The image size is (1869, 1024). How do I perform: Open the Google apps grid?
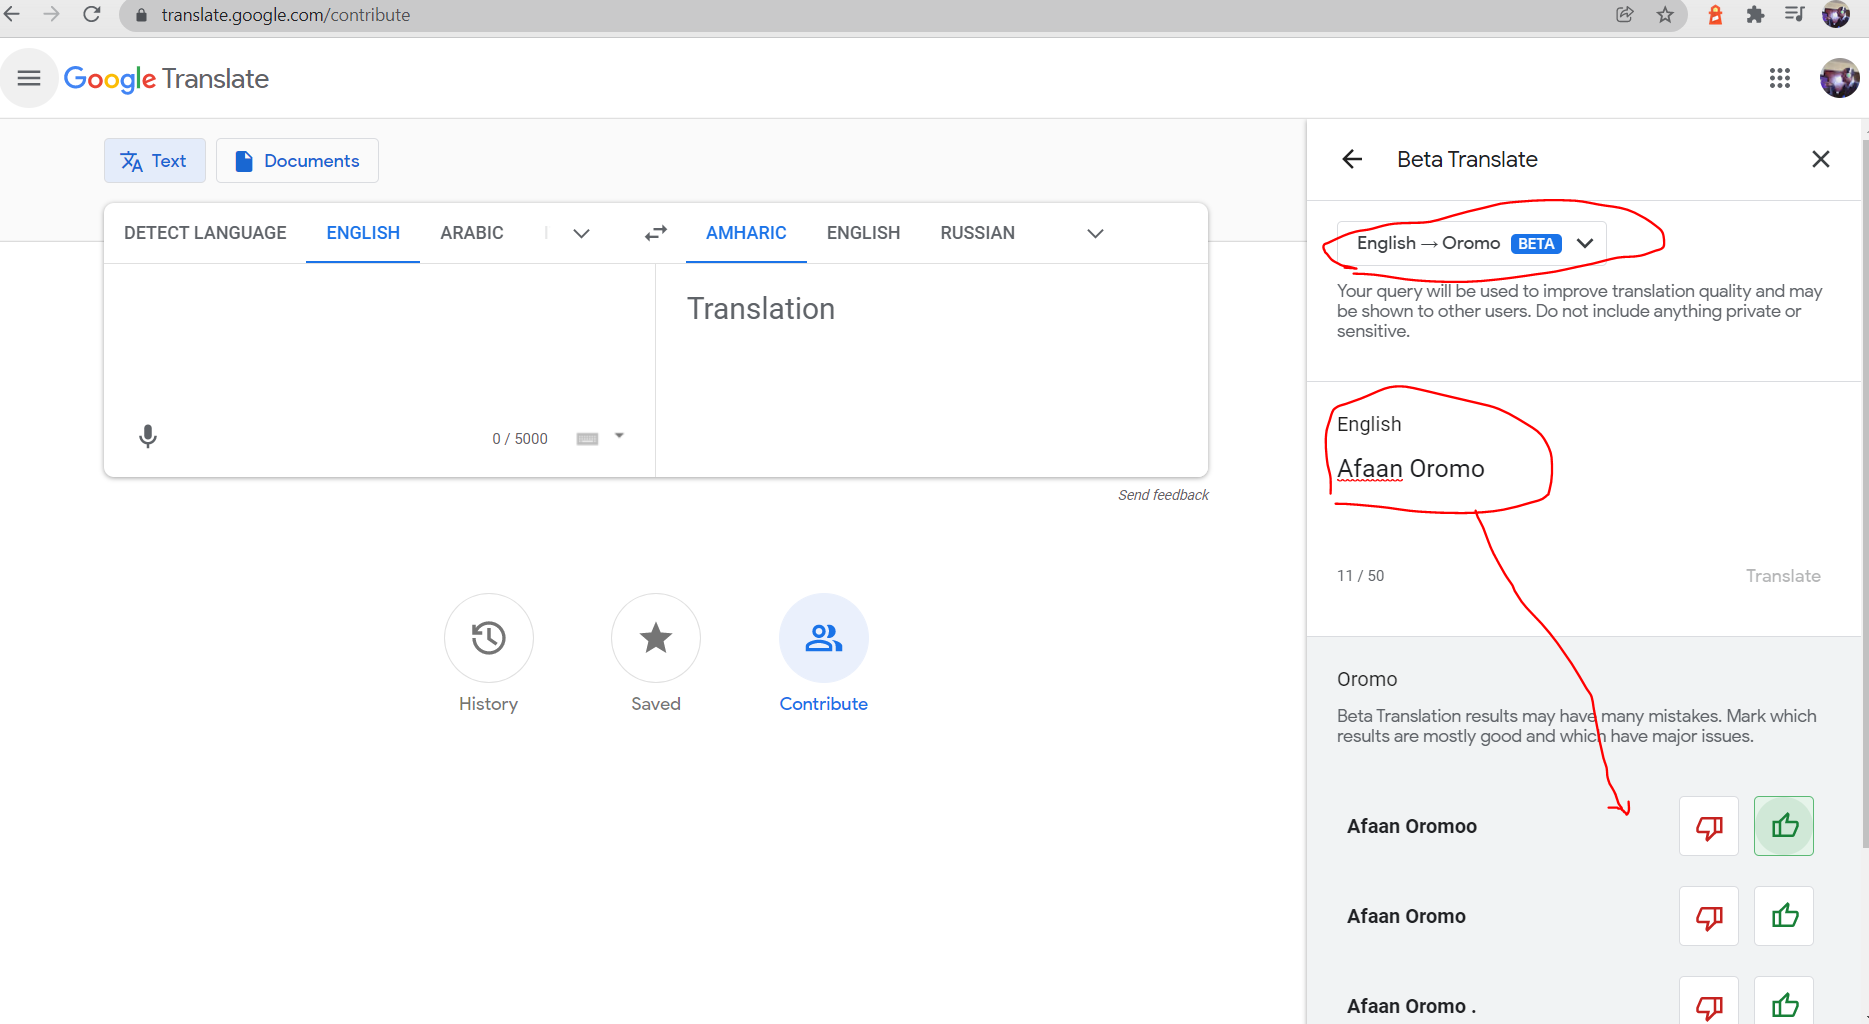click(1779, 78)
